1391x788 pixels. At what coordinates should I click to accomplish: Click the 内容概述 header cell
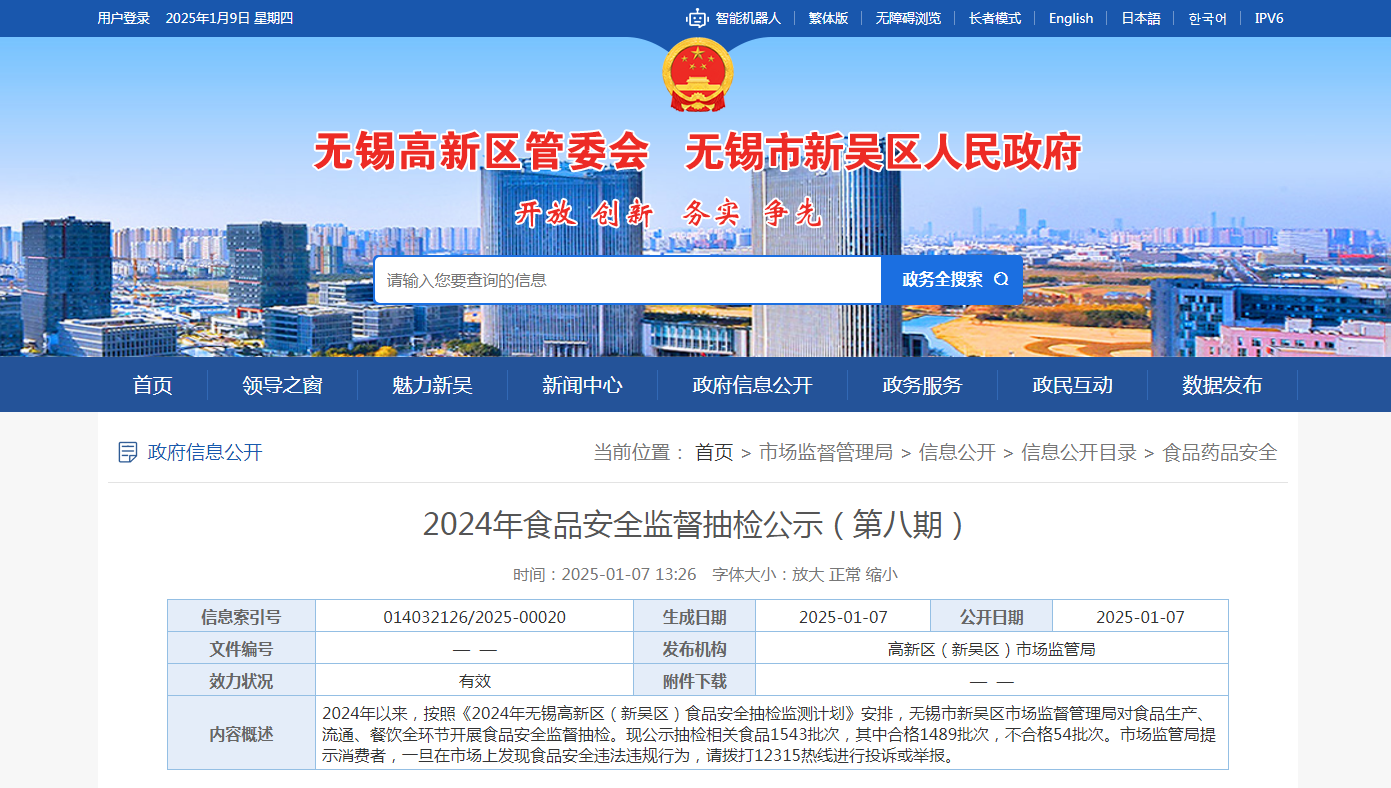coord(241,733)
